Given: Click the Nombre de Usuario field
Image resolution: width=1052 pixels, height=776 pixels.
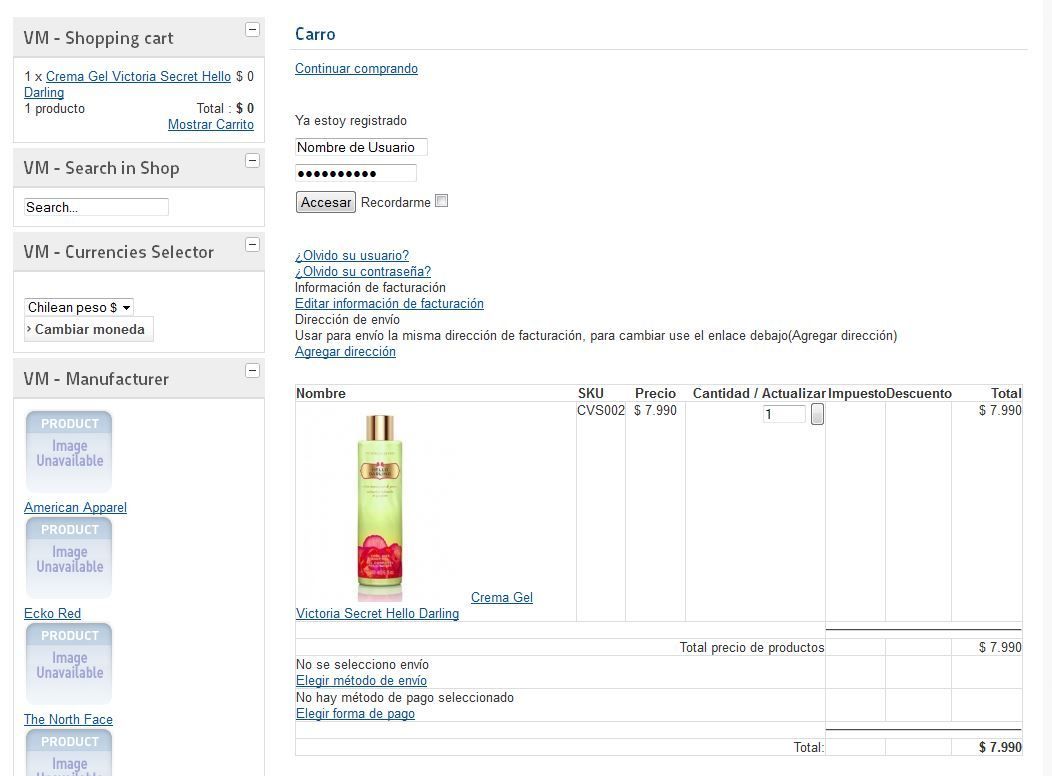Looking at the screenshot, I should 361,147.
